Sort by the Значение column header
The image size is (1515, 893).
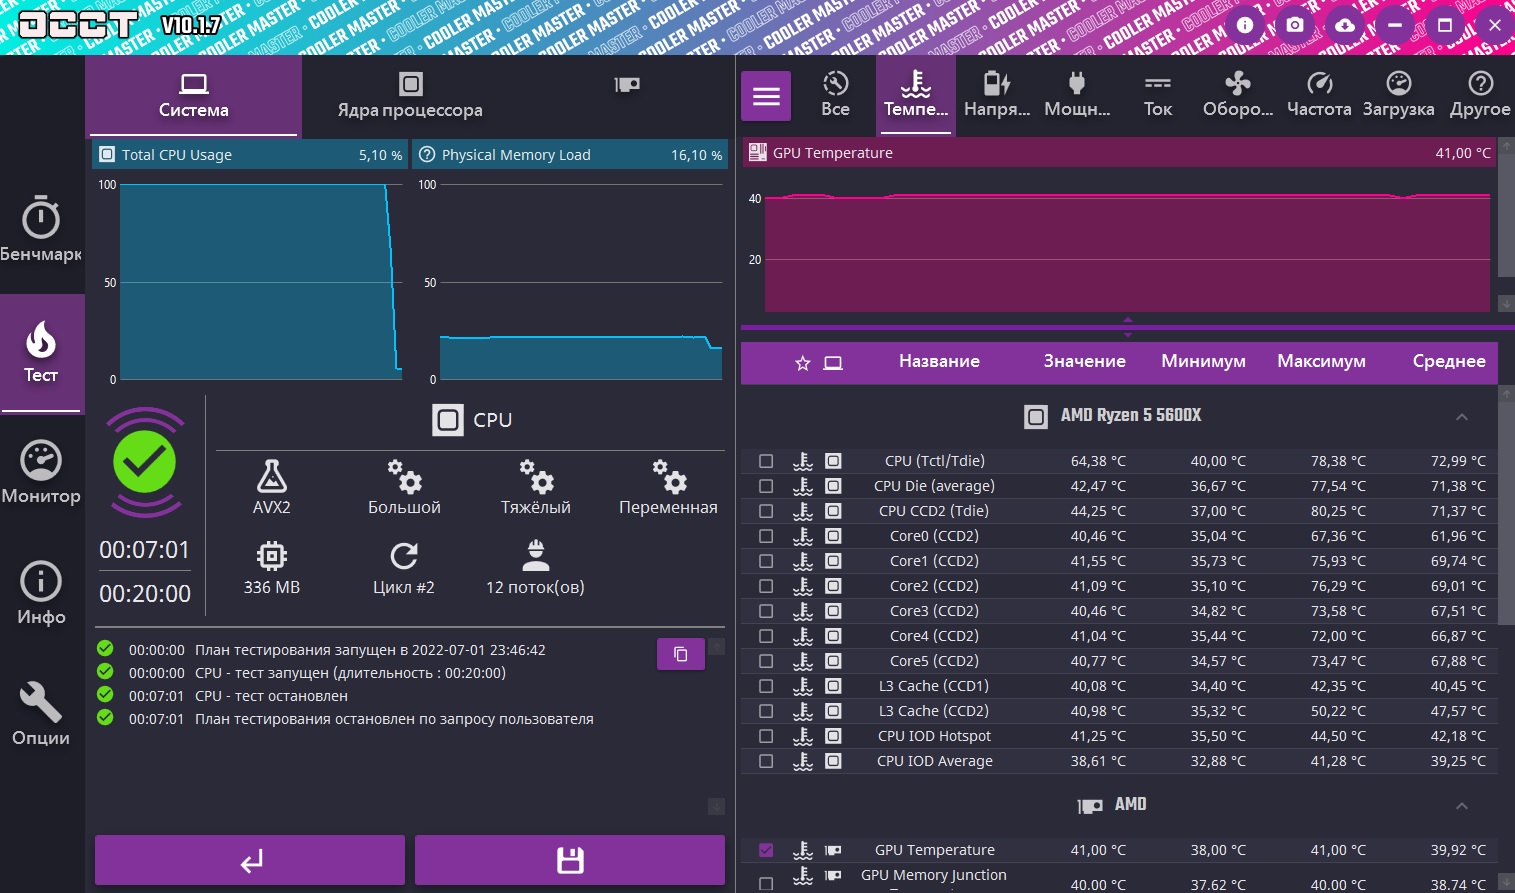[x=1085, y=362]
